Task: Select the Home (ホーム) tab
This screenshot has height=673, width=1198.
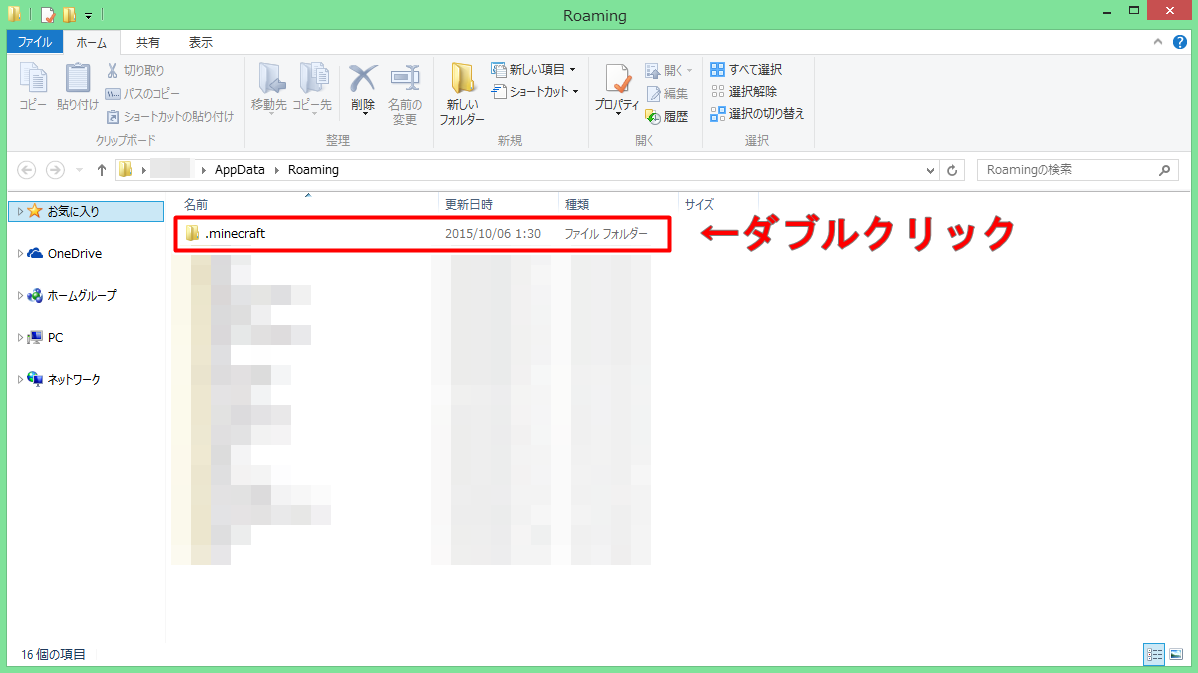Action: click(92, 43)
